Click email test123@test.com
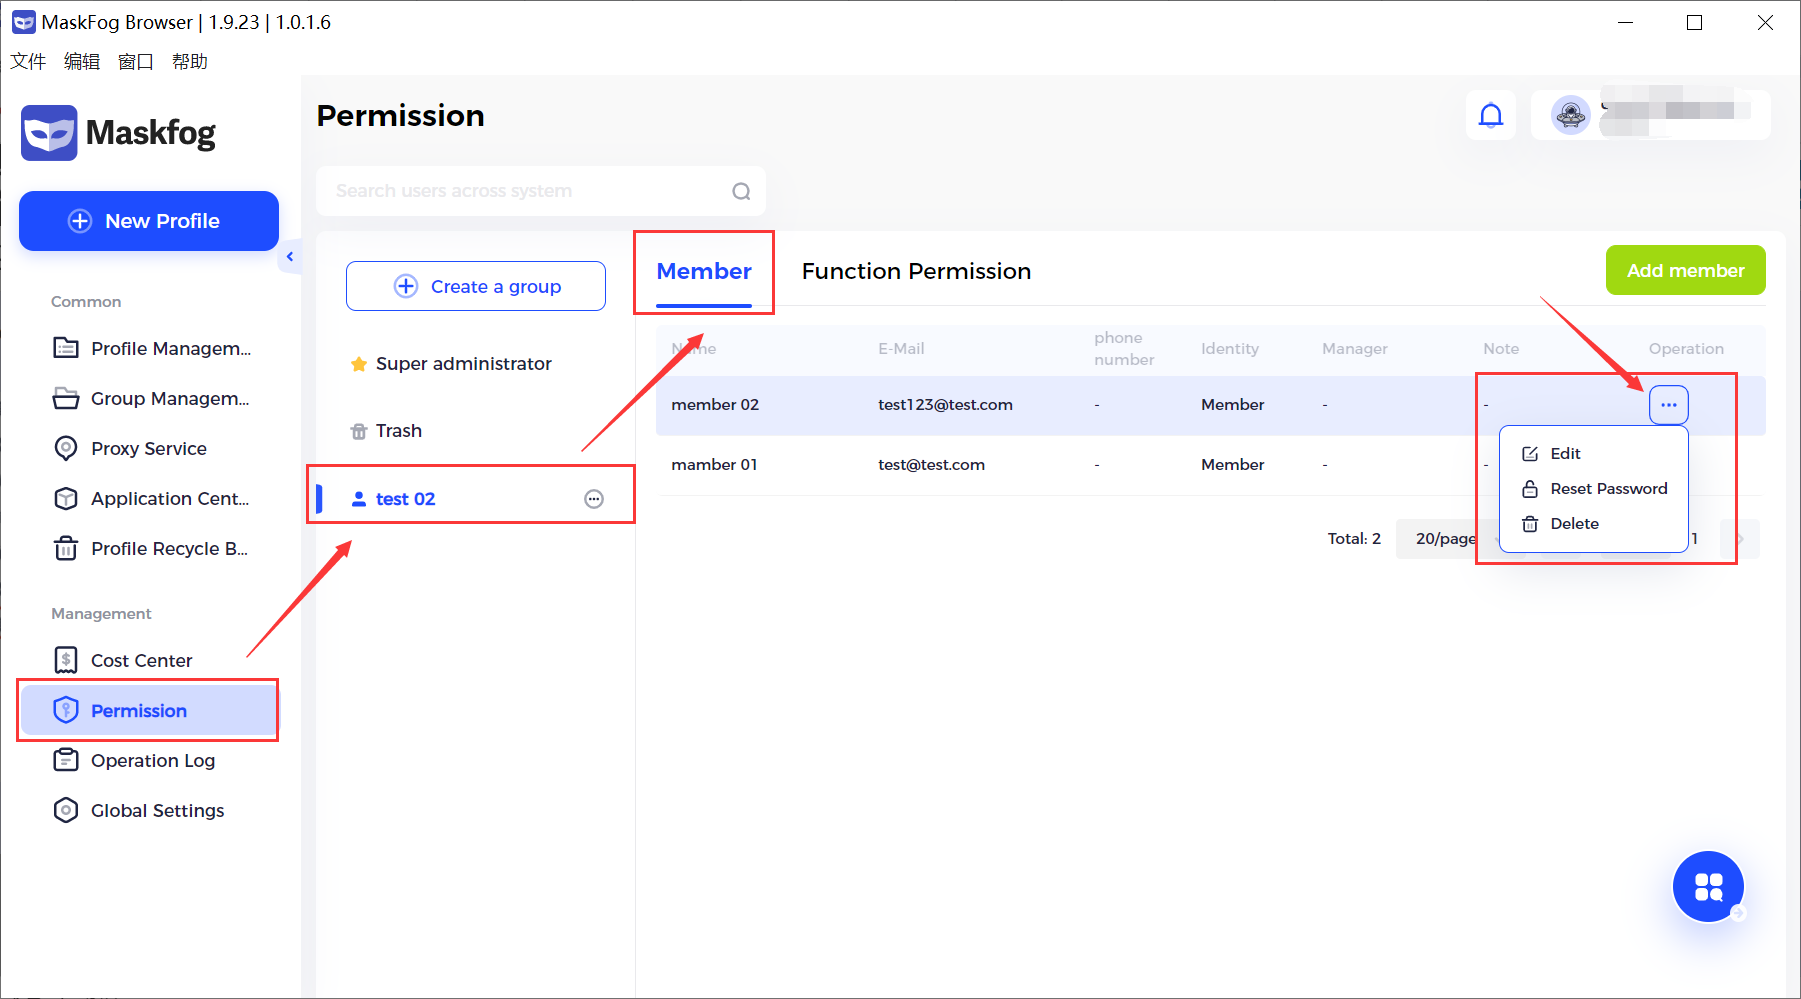Image resolution: width=1801 pixels, height=999 pixels. click(x=945, y=404)
